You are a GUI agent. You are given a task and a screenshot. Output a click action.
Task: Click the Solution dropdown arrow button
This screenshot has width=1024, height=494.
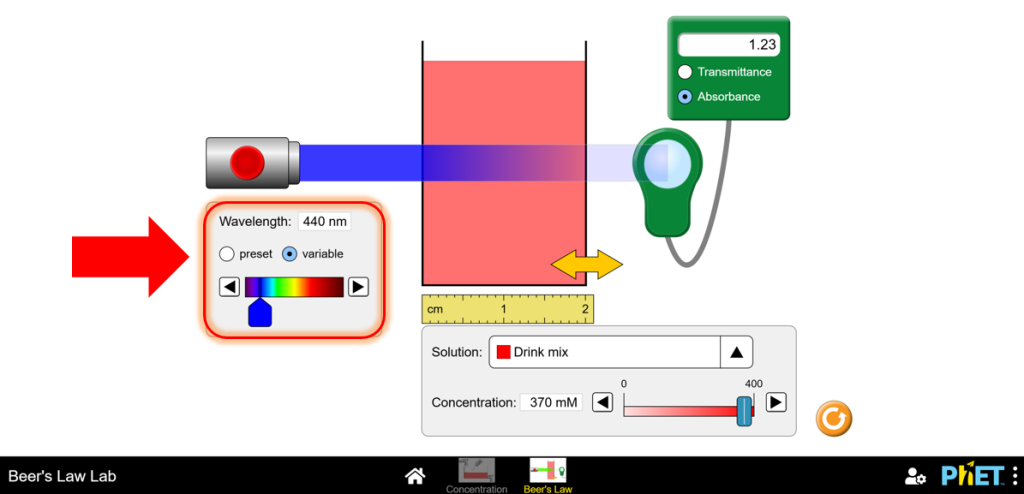tap(737, 352)
